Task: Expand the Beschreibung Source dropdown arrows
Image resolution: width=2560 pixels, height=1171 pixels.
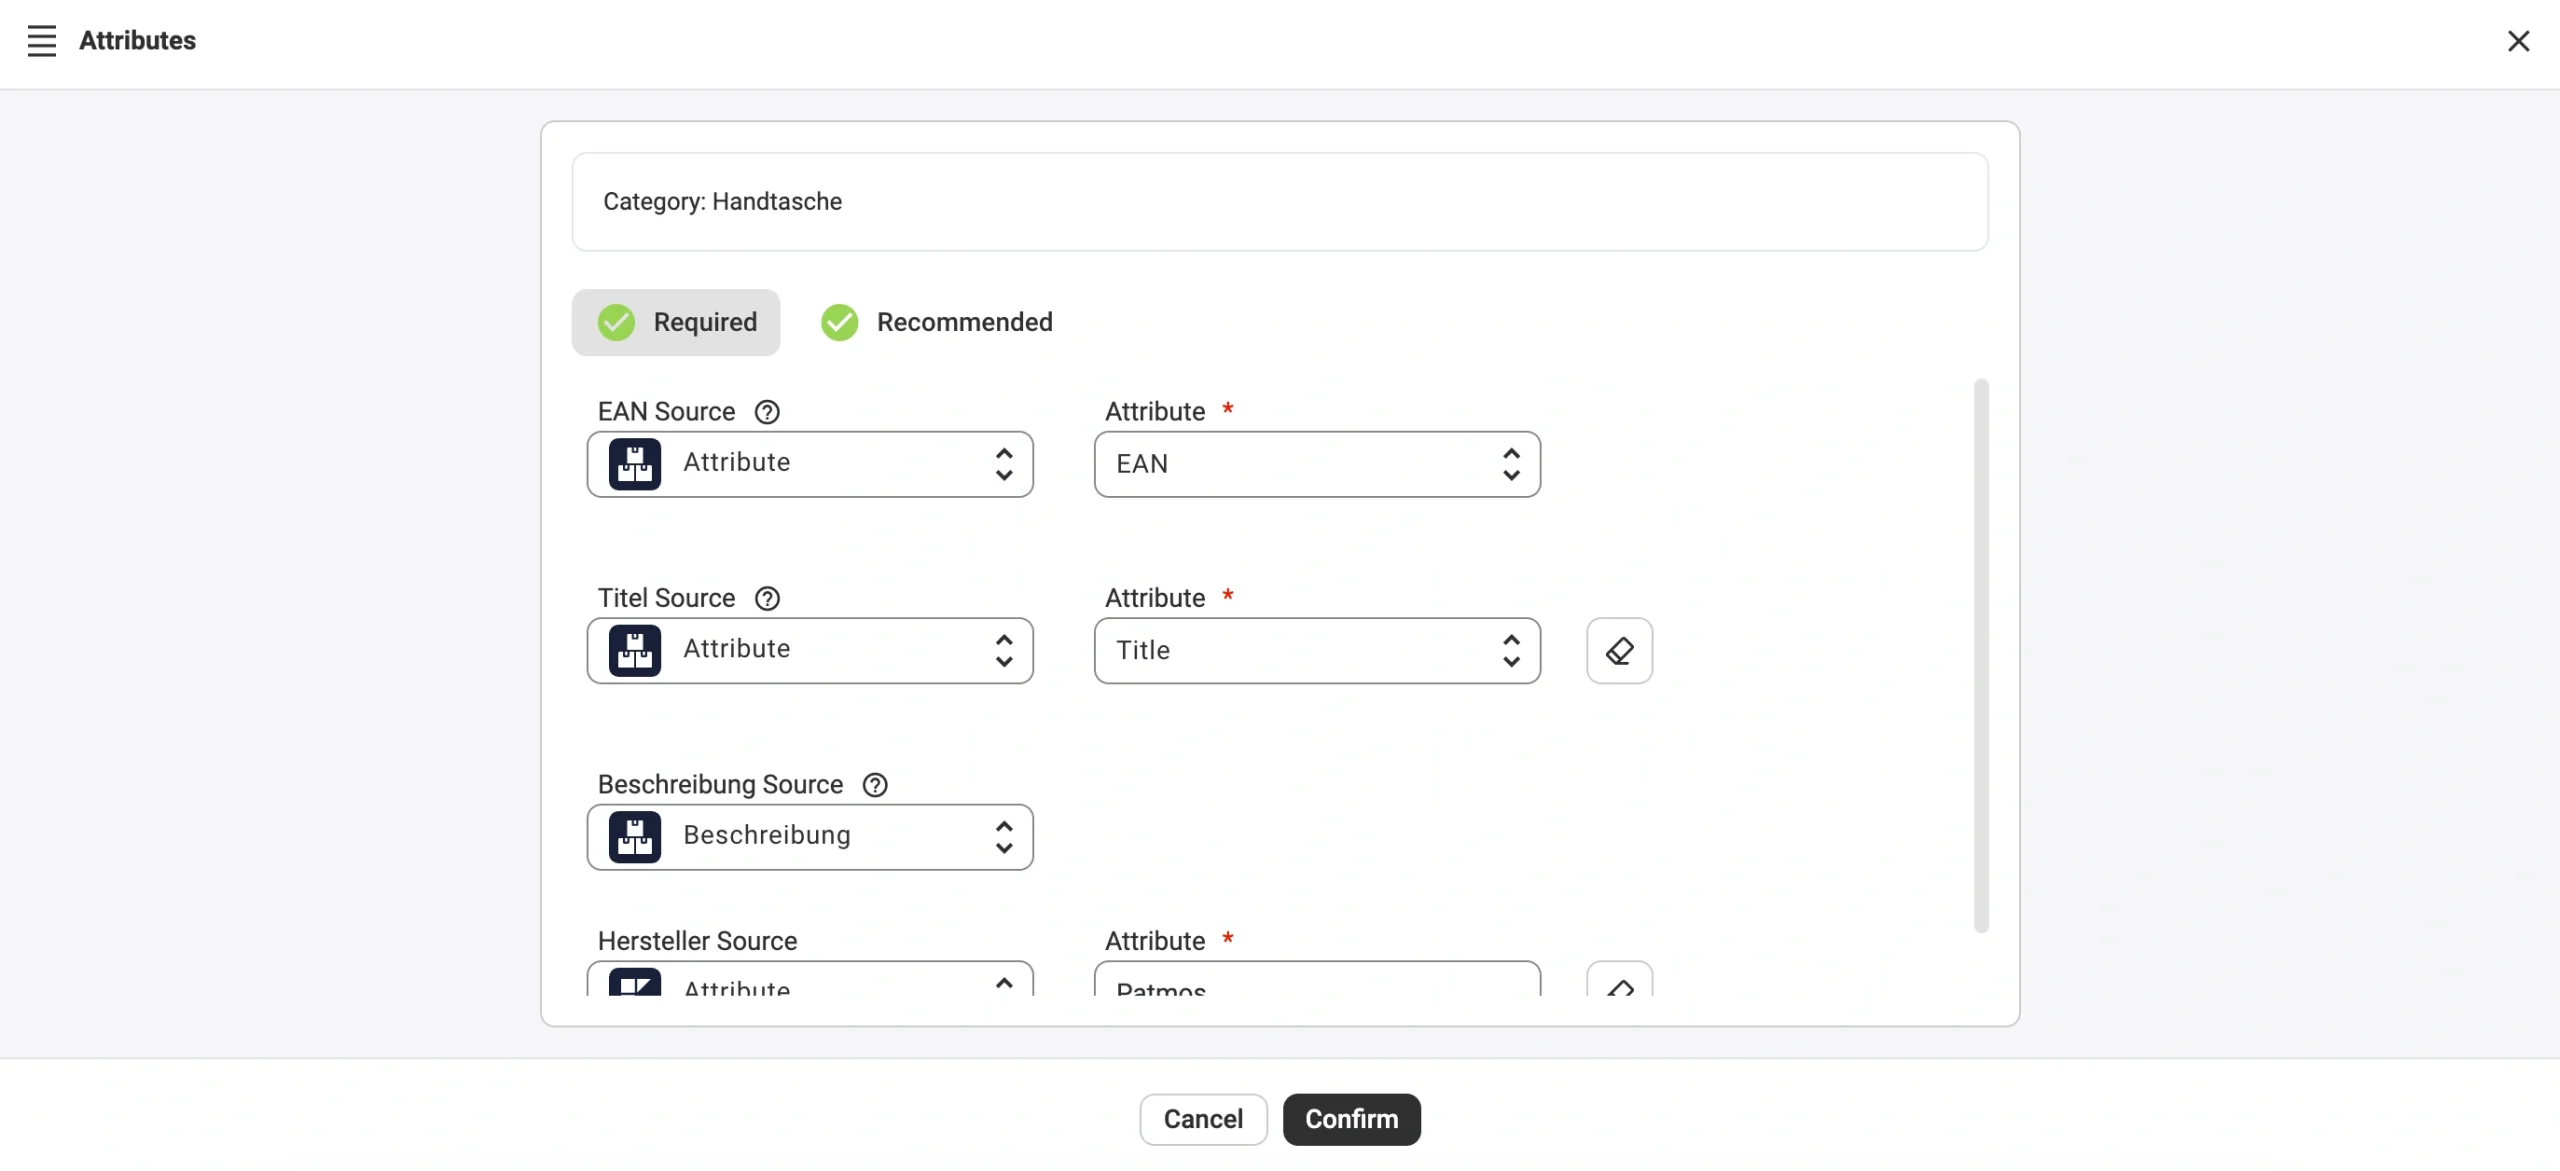Action: point(1003,837)
